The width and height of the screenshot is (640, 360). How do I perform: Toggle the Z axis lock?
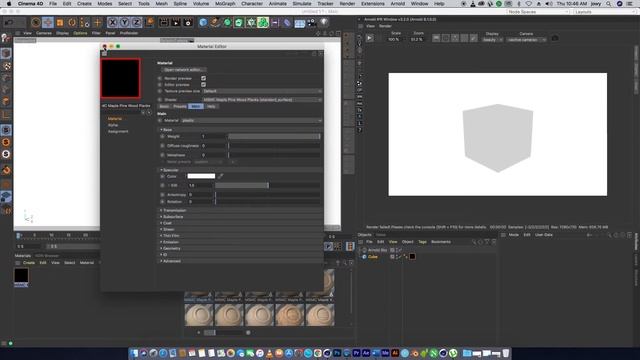point(136,23)
